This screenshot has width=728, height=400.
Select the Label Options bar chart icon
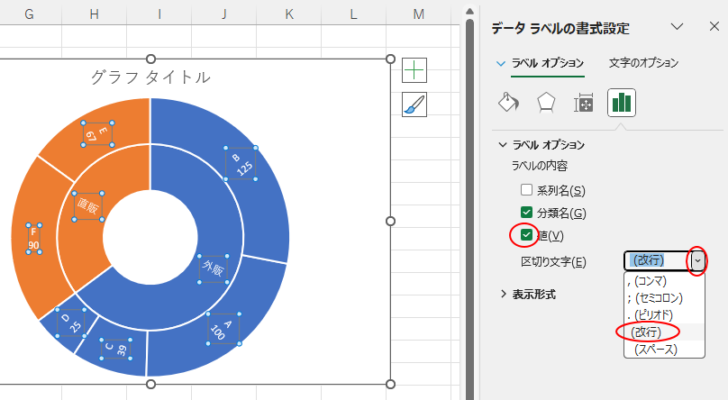point(622,102)
